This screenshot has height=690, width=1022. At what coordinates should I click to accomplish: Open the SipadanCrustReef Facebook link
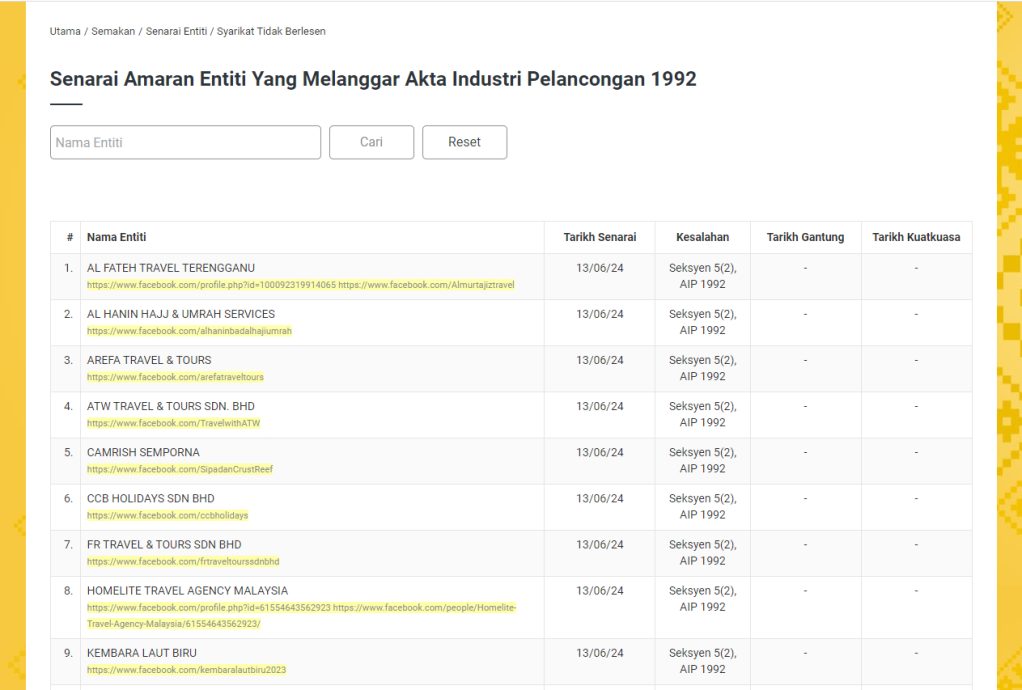point(180,470)
